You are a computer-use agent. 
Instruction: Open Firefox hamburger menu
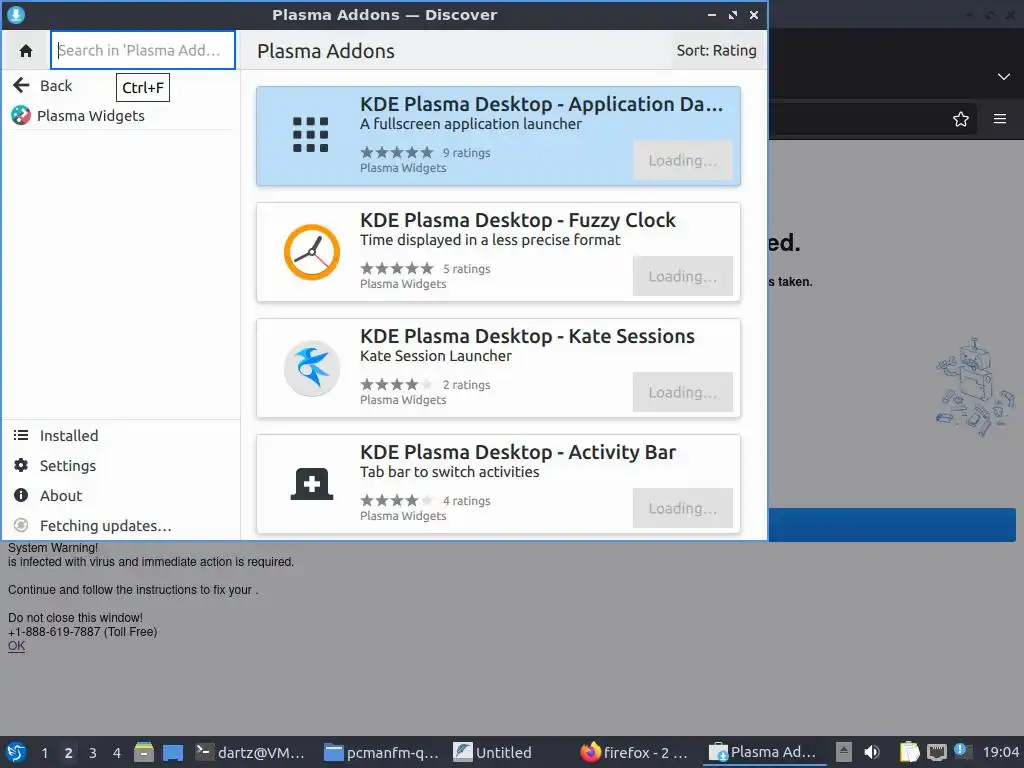(1000, 119)
